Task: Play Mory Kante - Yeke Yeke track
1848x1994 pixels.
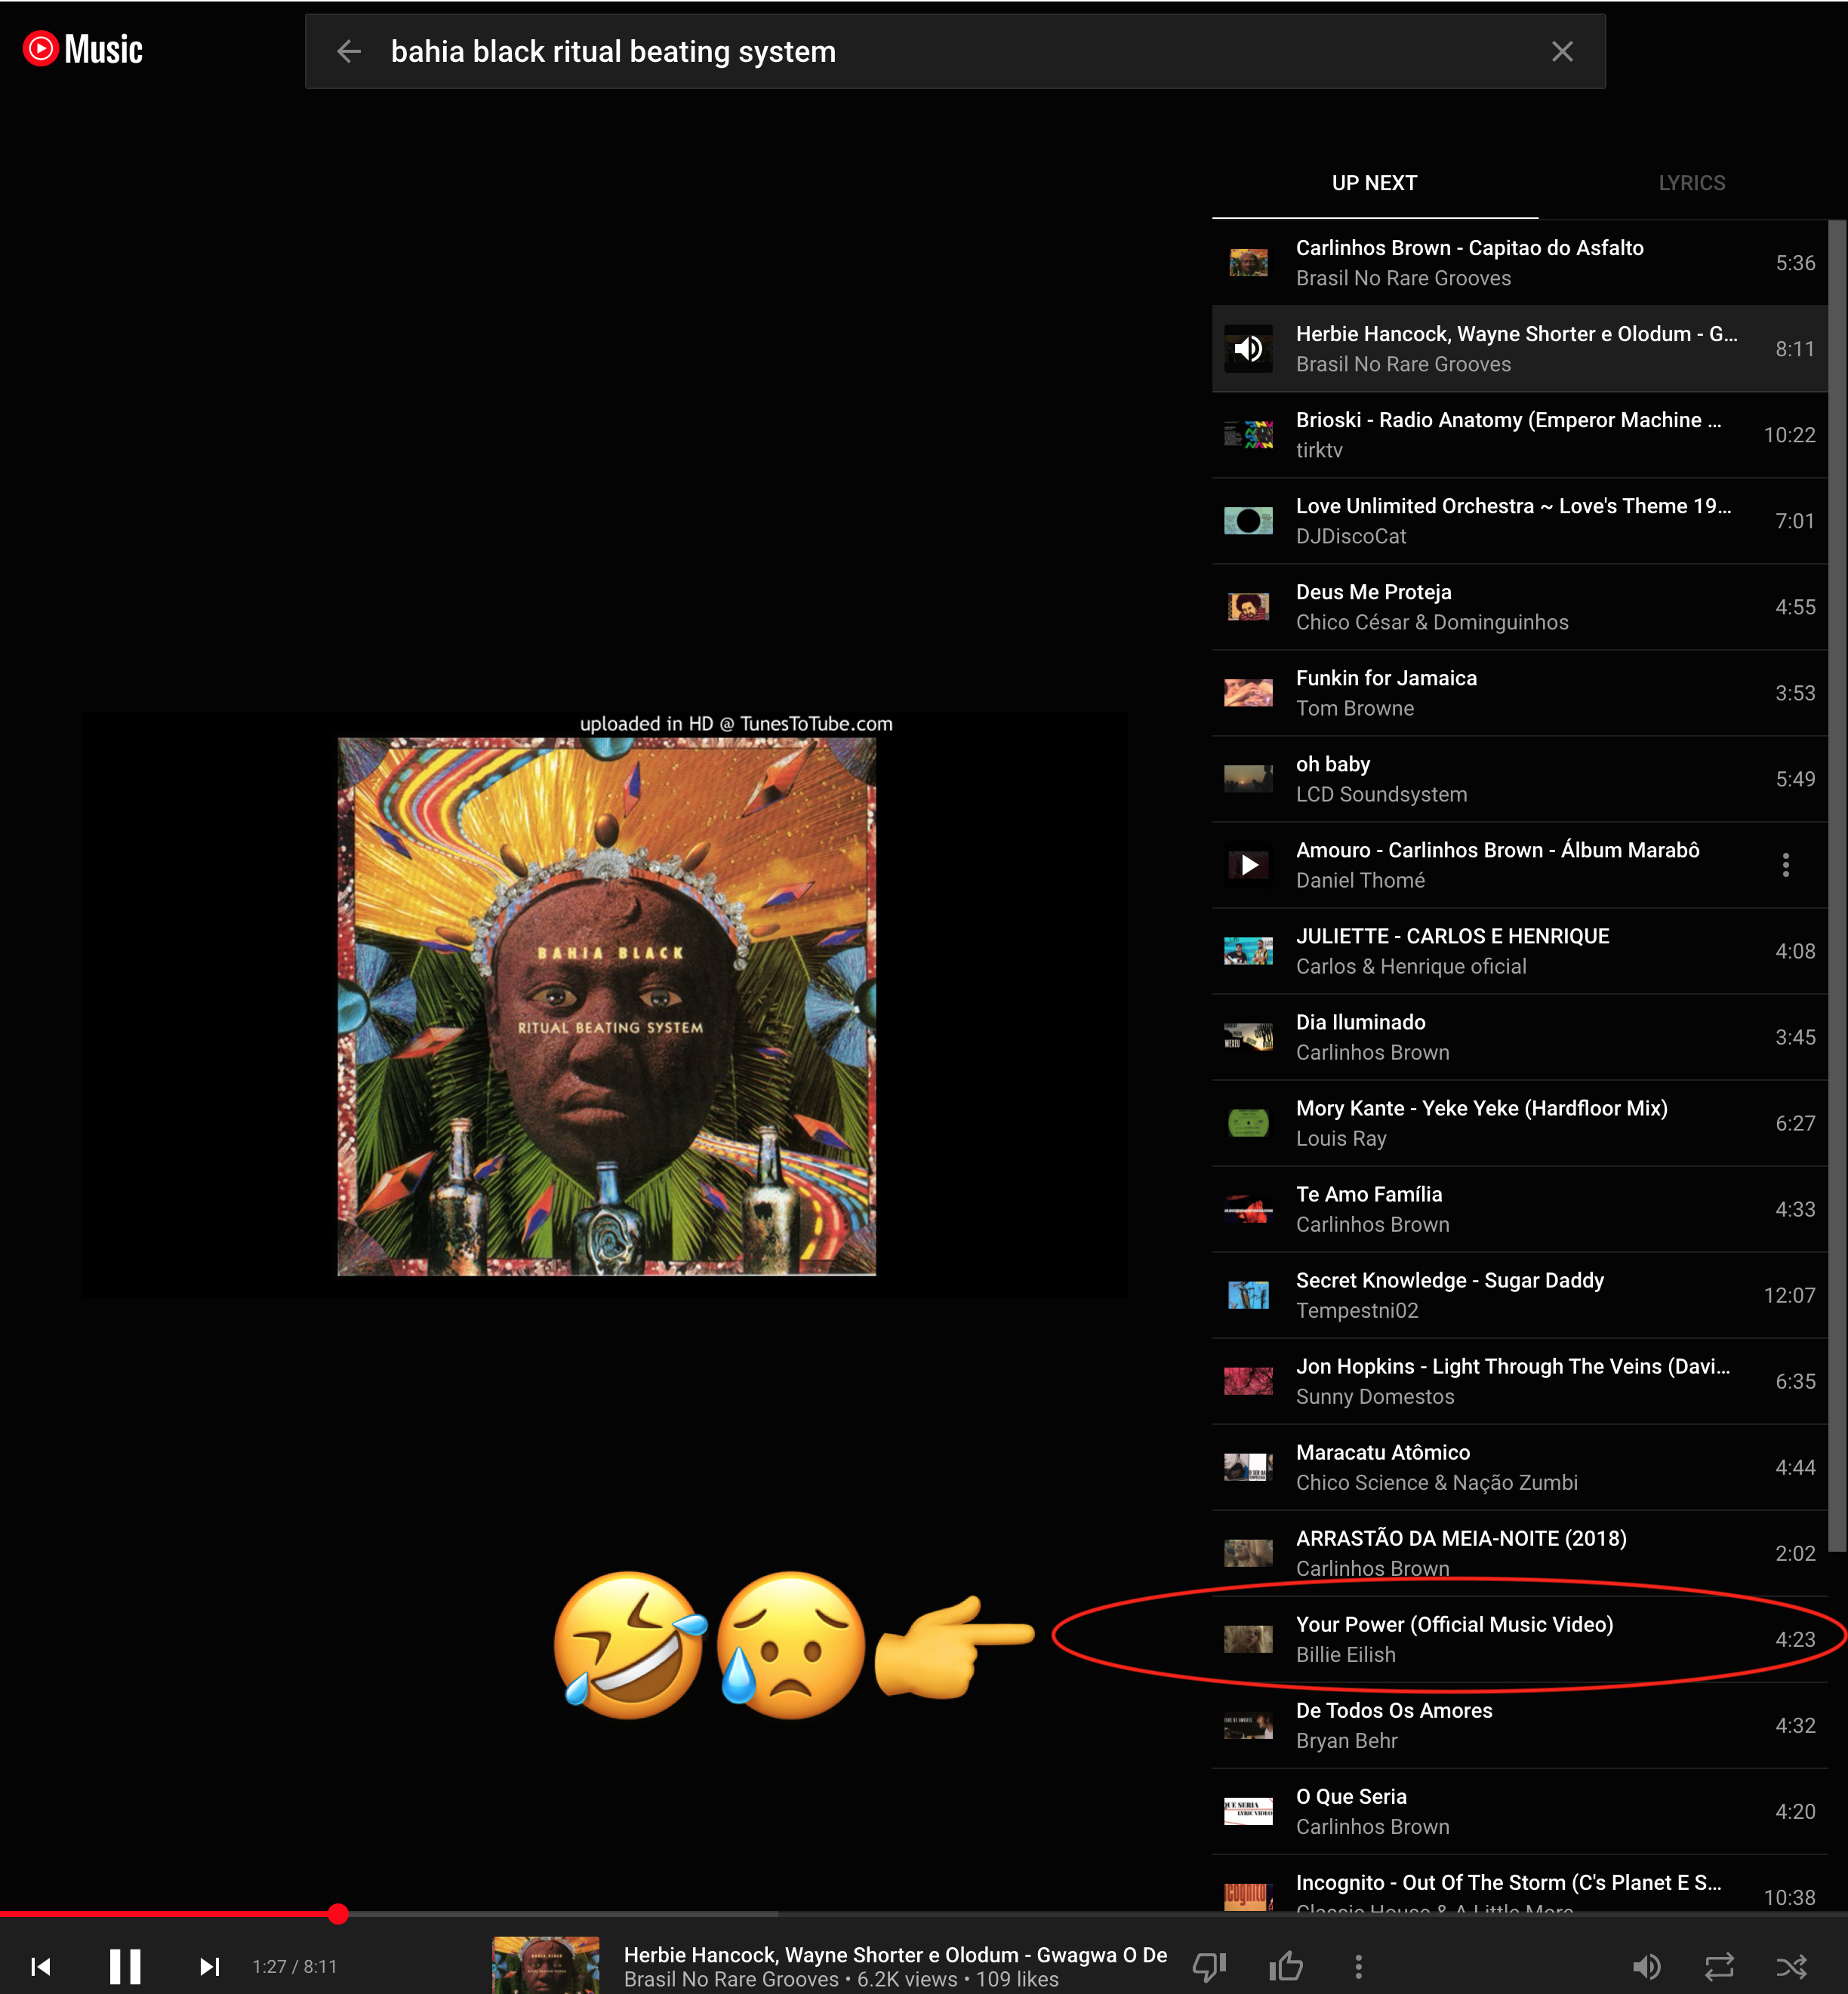Action: (1519, 1123)
